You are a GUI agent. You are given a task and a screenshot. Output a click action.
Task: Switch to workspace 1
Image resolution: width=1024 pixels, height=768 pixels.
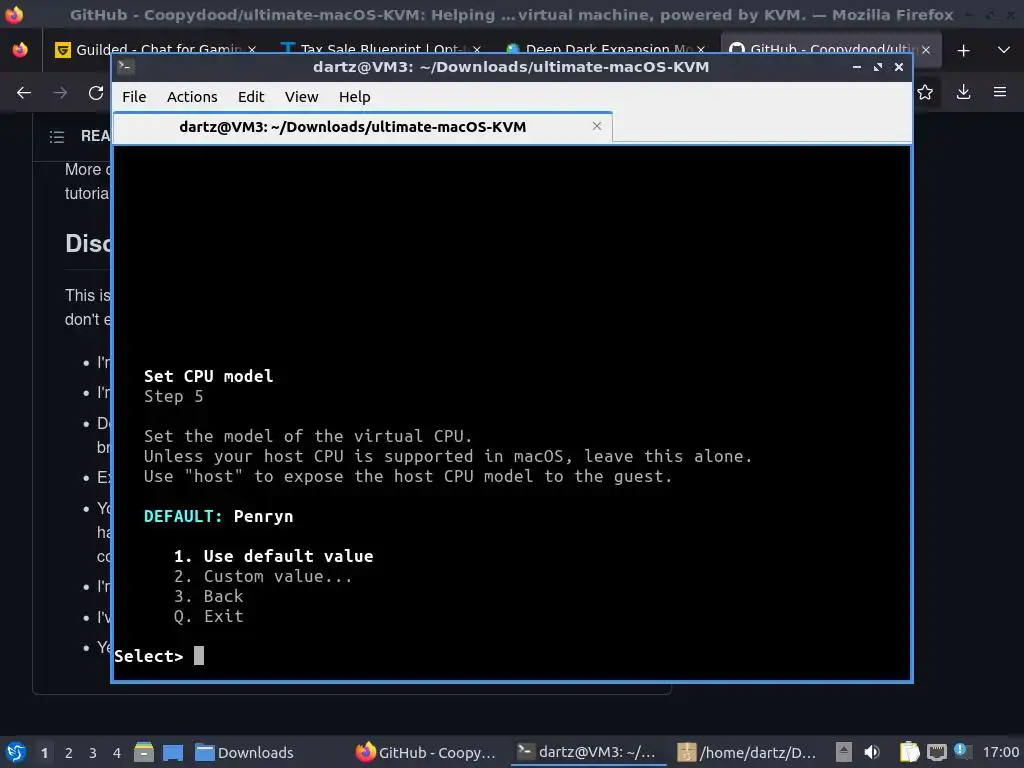[x=44, y=753]
